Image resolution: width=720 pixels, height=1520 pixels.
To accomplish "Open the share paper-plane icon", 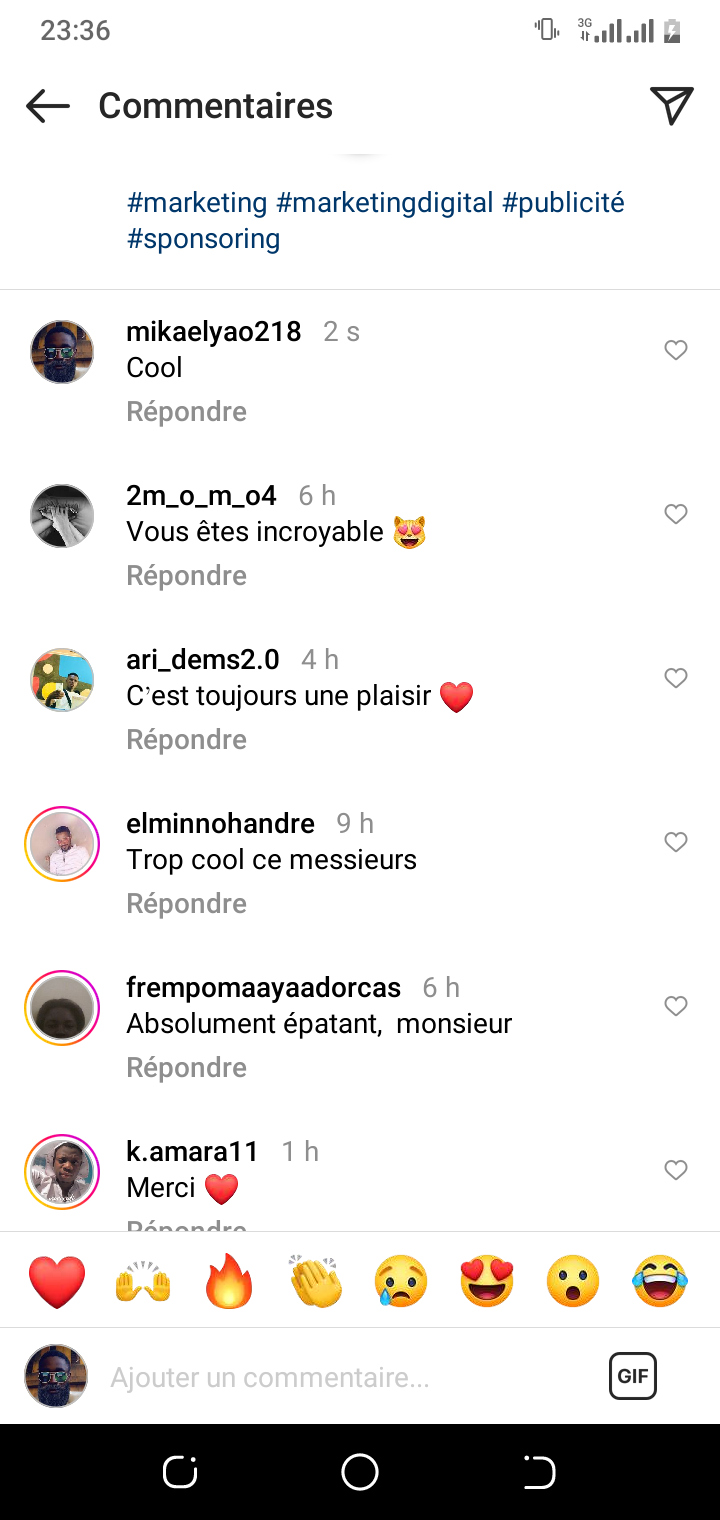I will point(671,106).
